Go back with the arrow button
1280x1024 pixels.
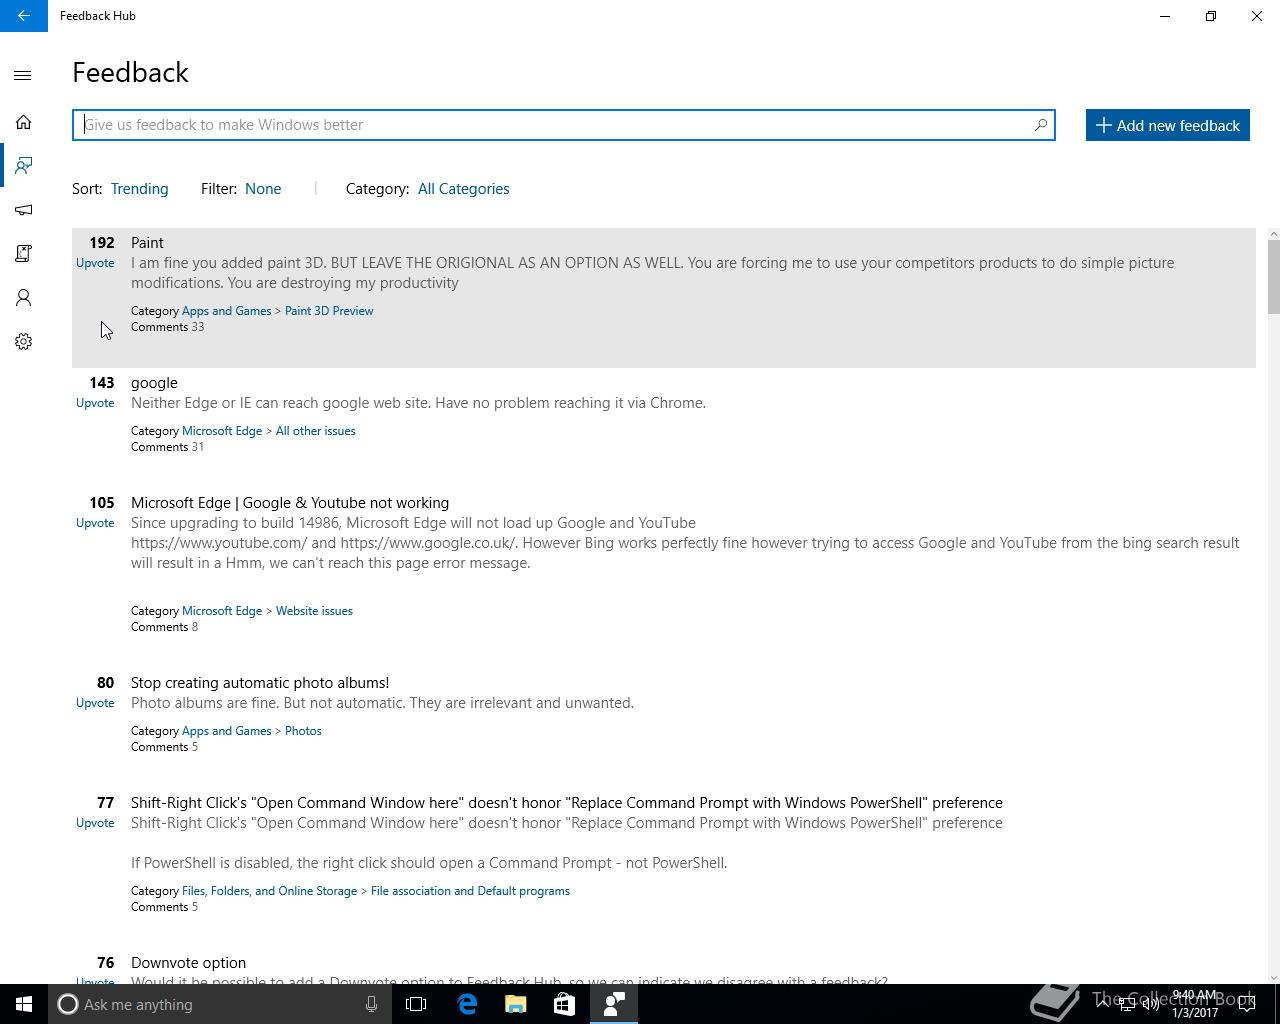tap(24, 16)
